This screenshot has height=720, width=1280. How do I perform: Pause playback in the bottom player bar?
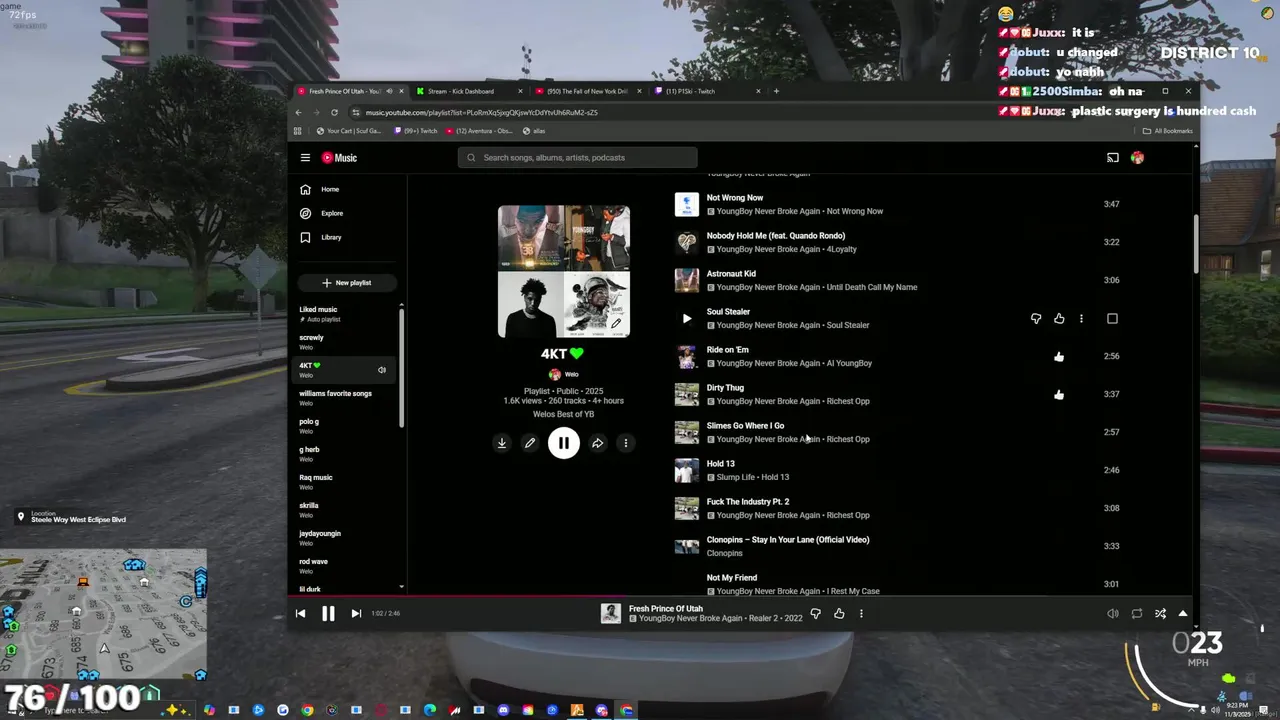(x=328, y=613)
